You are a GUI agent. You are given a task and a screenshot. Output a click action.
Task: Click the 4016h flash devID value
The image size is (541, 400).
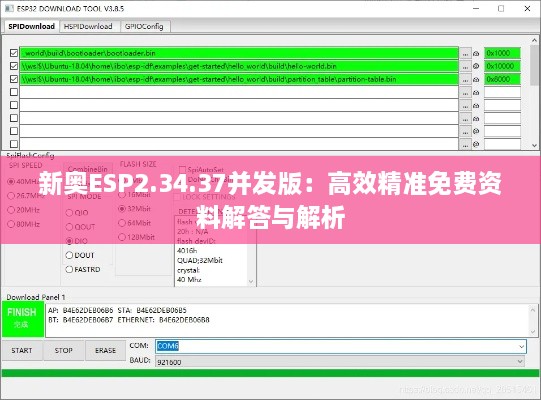coord(187,251)
